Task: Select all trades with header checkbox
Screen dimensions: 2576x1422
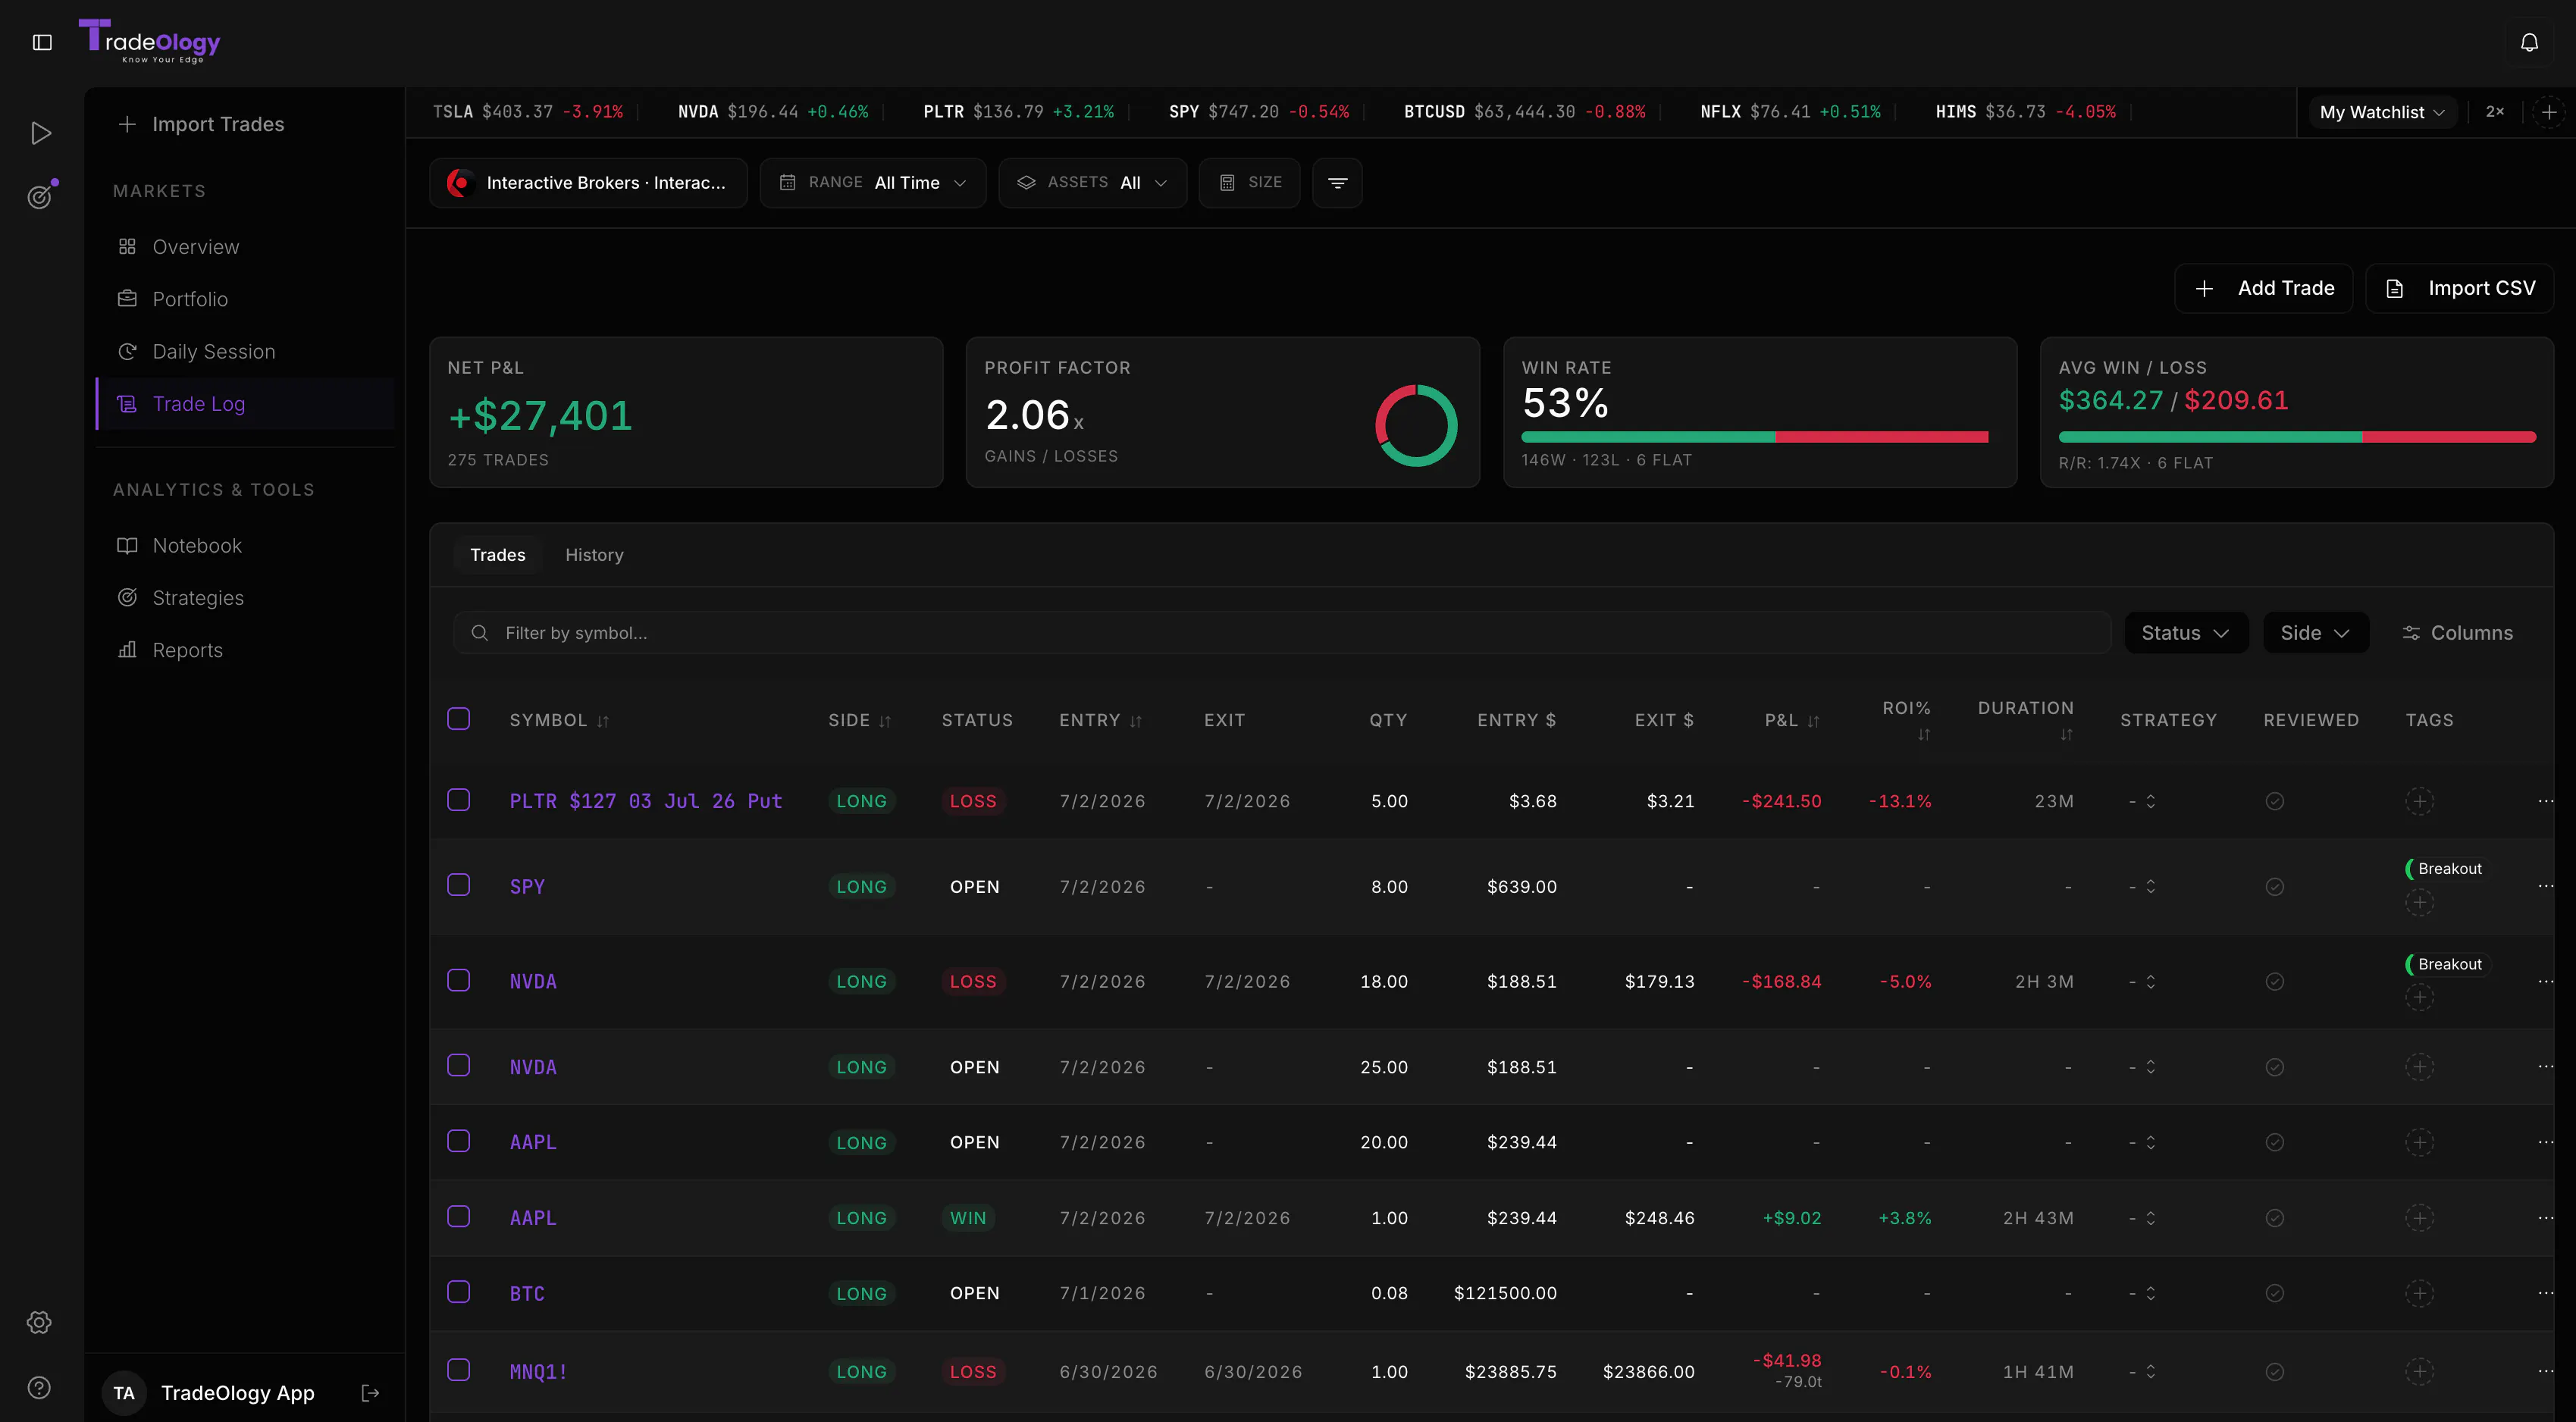Action: 458,719
